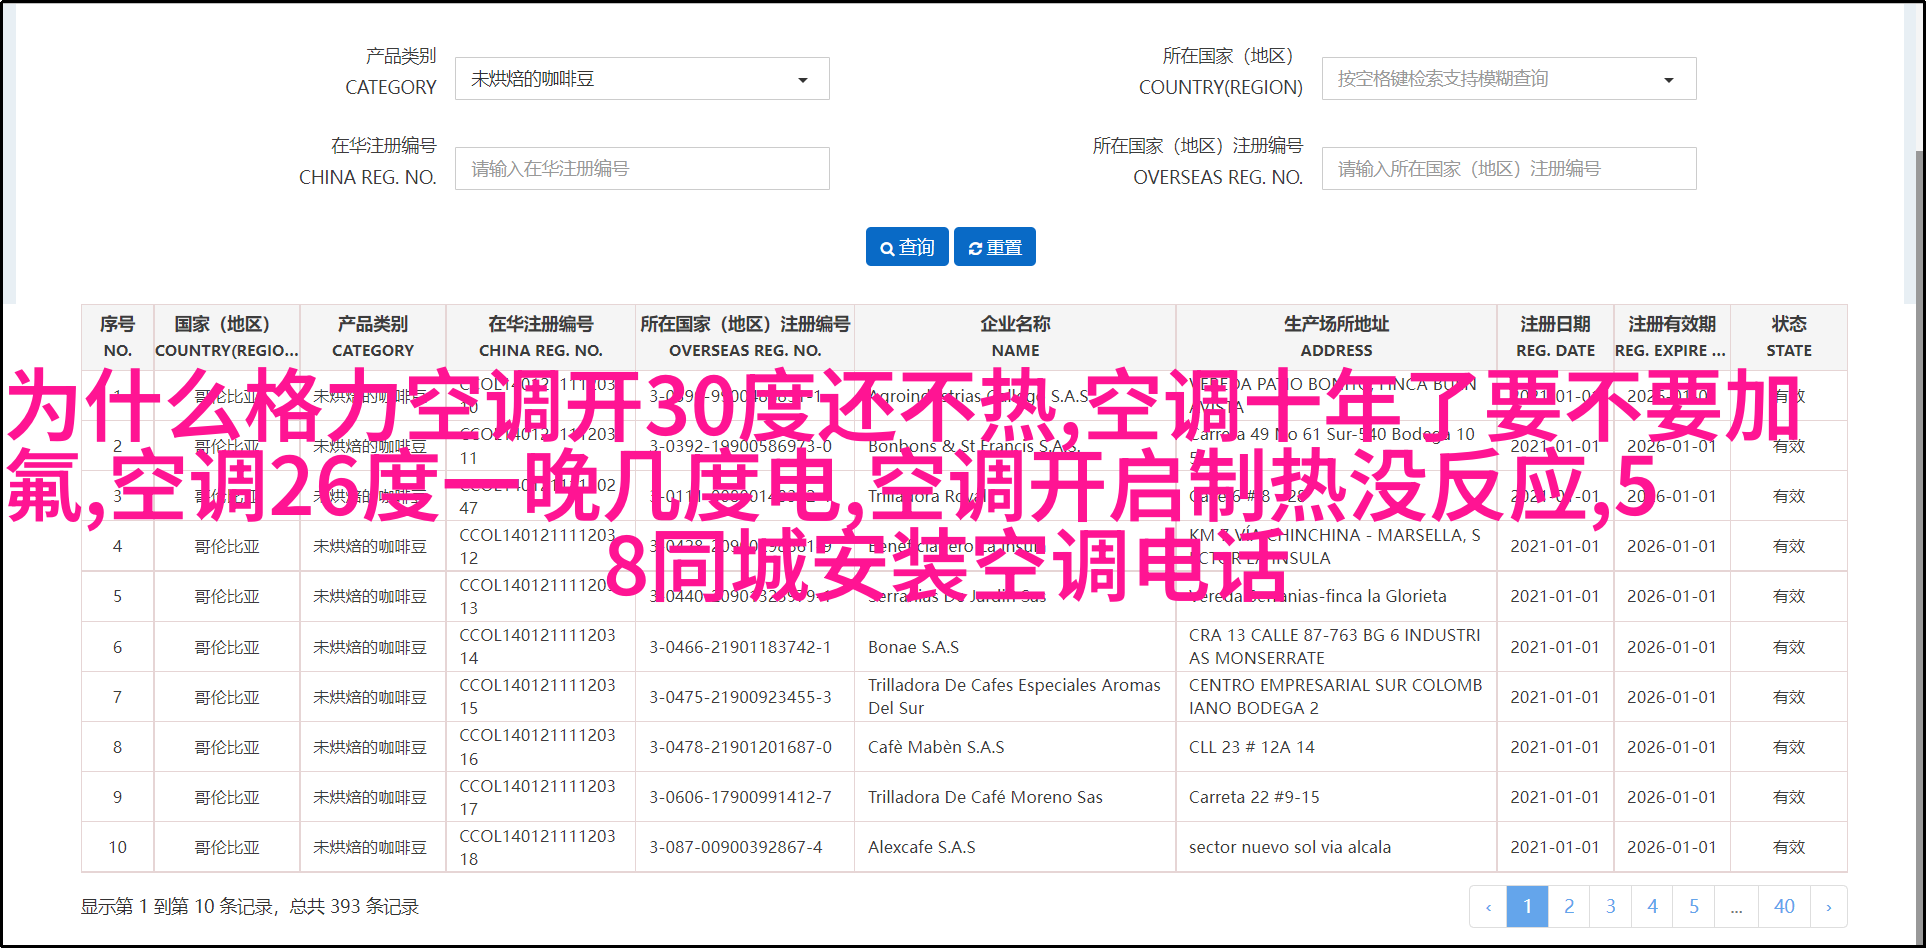Click the 重置 reset button
Viewport: 1927px width, 950px height.
995,247
